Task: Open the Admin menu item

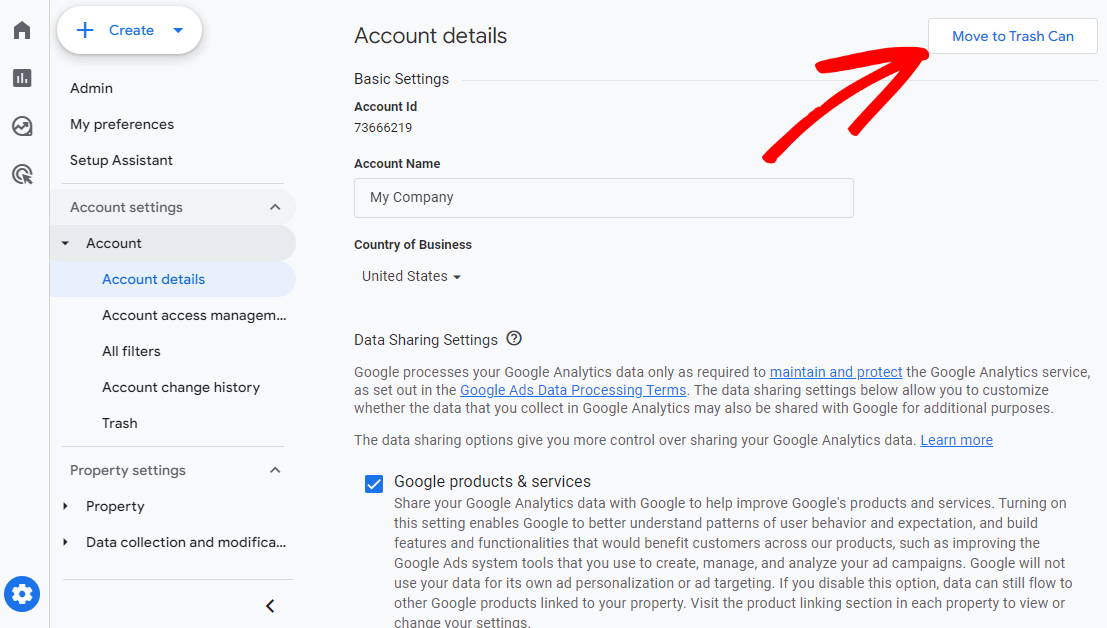Action: 92,88
